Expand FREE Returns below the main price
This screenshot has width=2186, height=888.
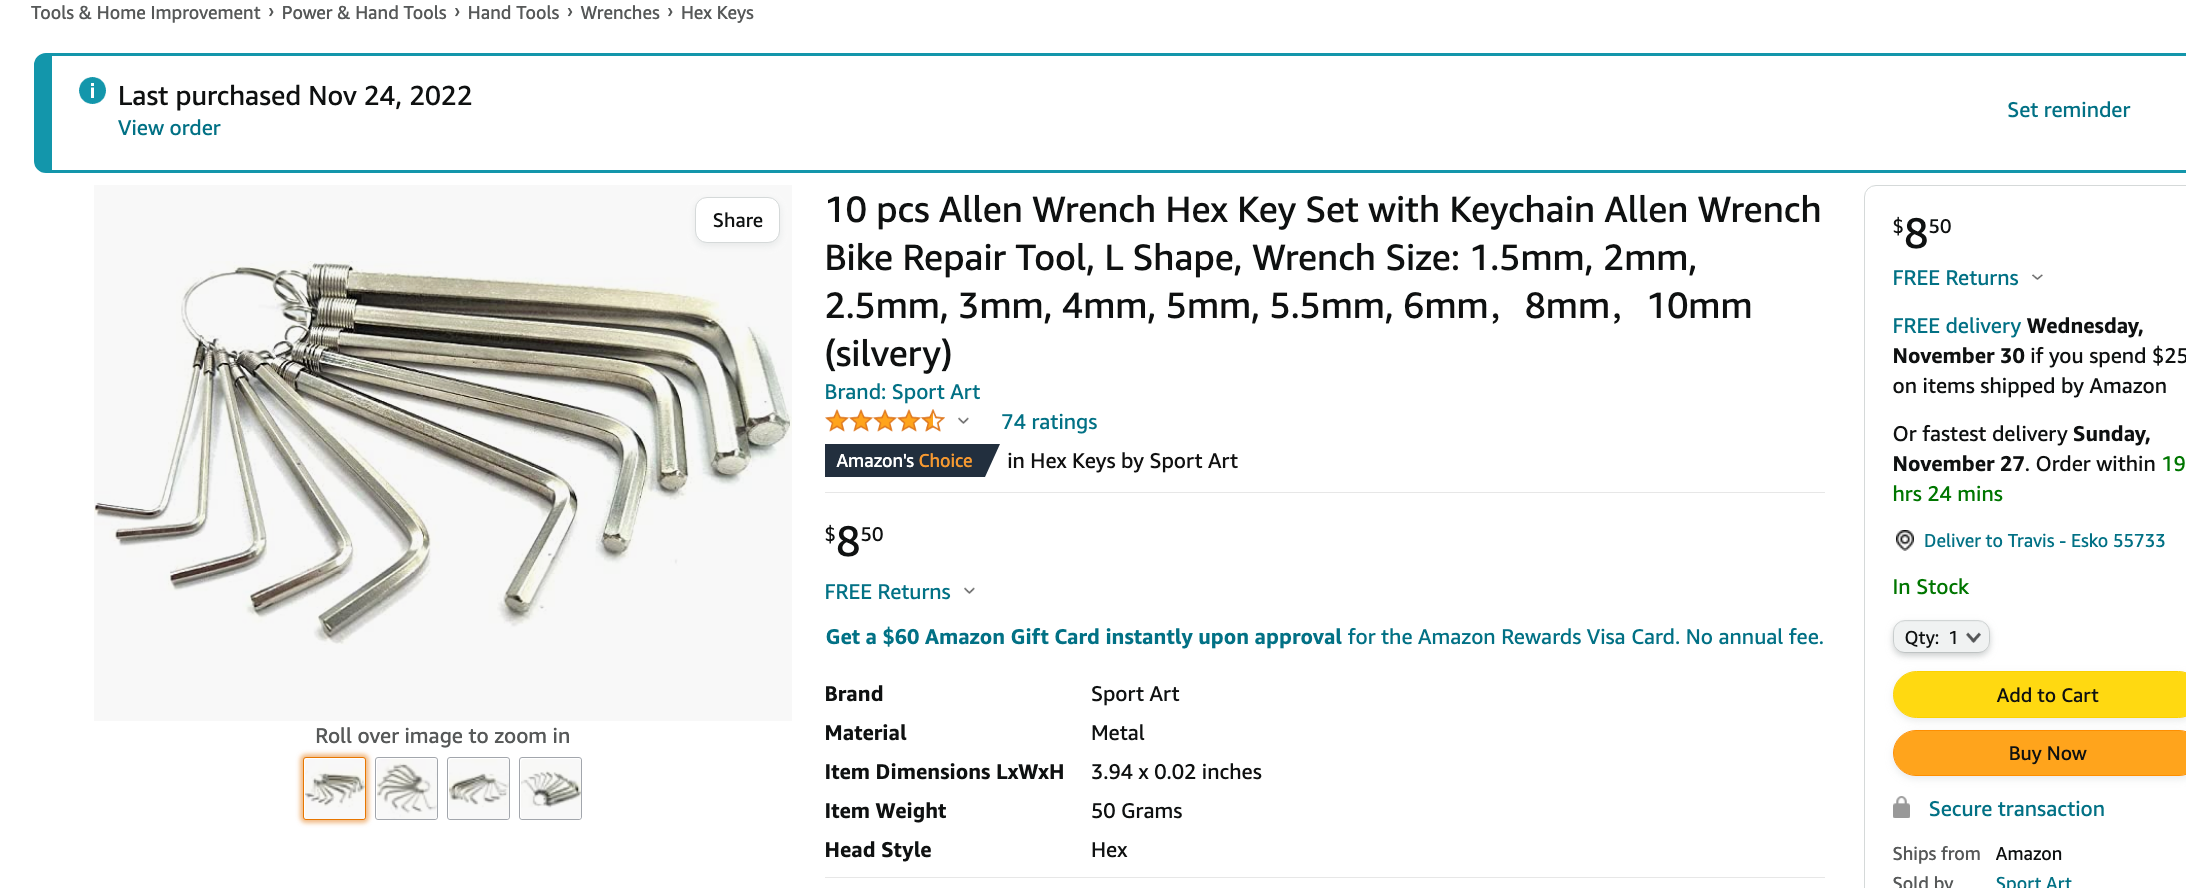click(899, 592)
